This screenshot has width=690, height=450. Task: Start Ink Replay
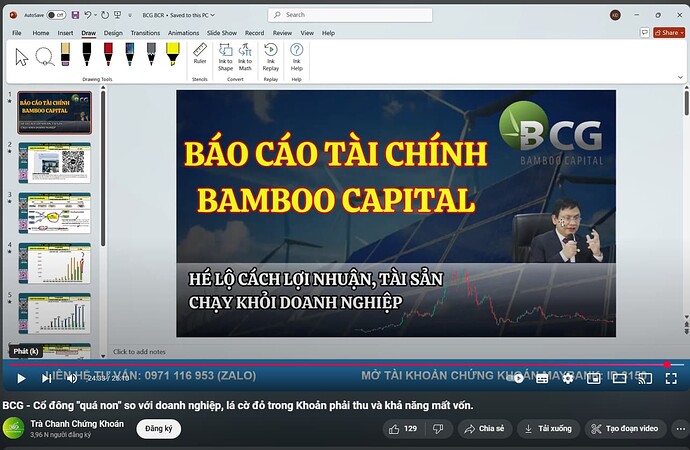(271, 57)
